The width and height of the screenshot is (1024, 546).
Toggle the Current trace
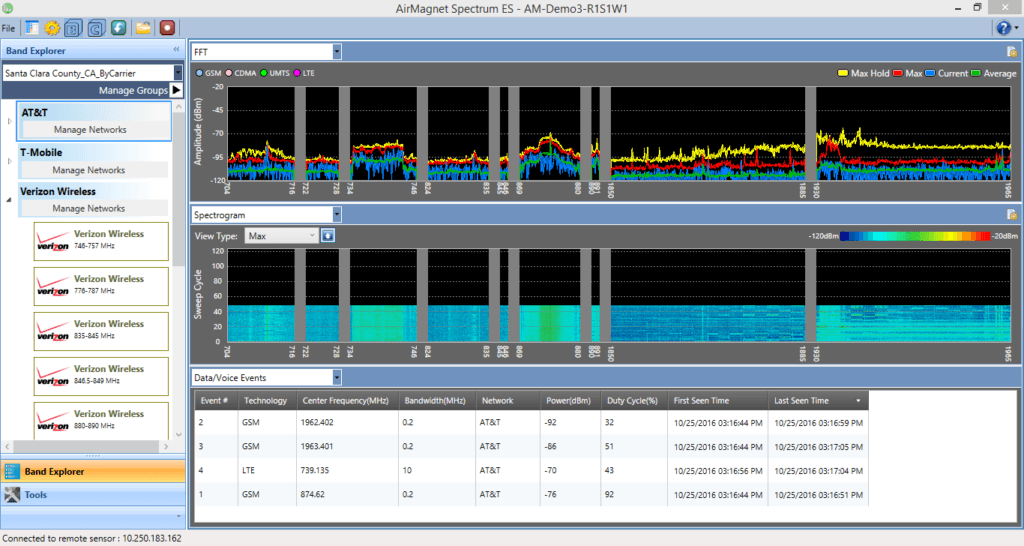pyautogui.click(x=930, y=73)
